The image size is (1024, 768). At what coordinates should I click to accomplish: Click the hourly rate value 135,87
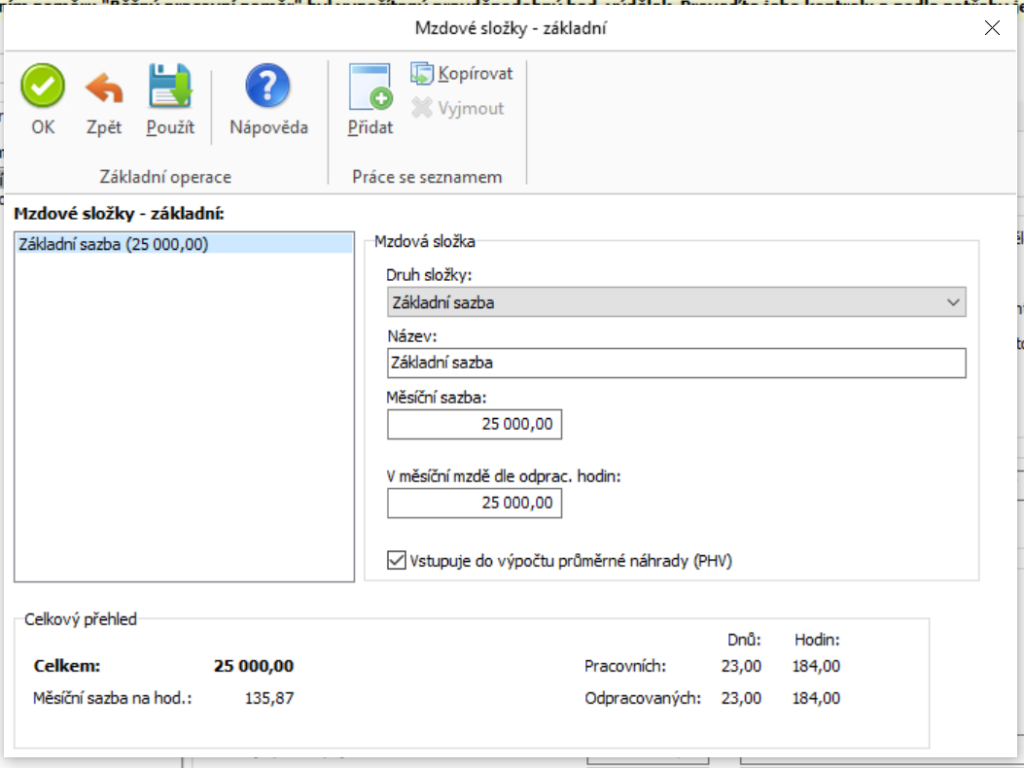pos(269,698)
